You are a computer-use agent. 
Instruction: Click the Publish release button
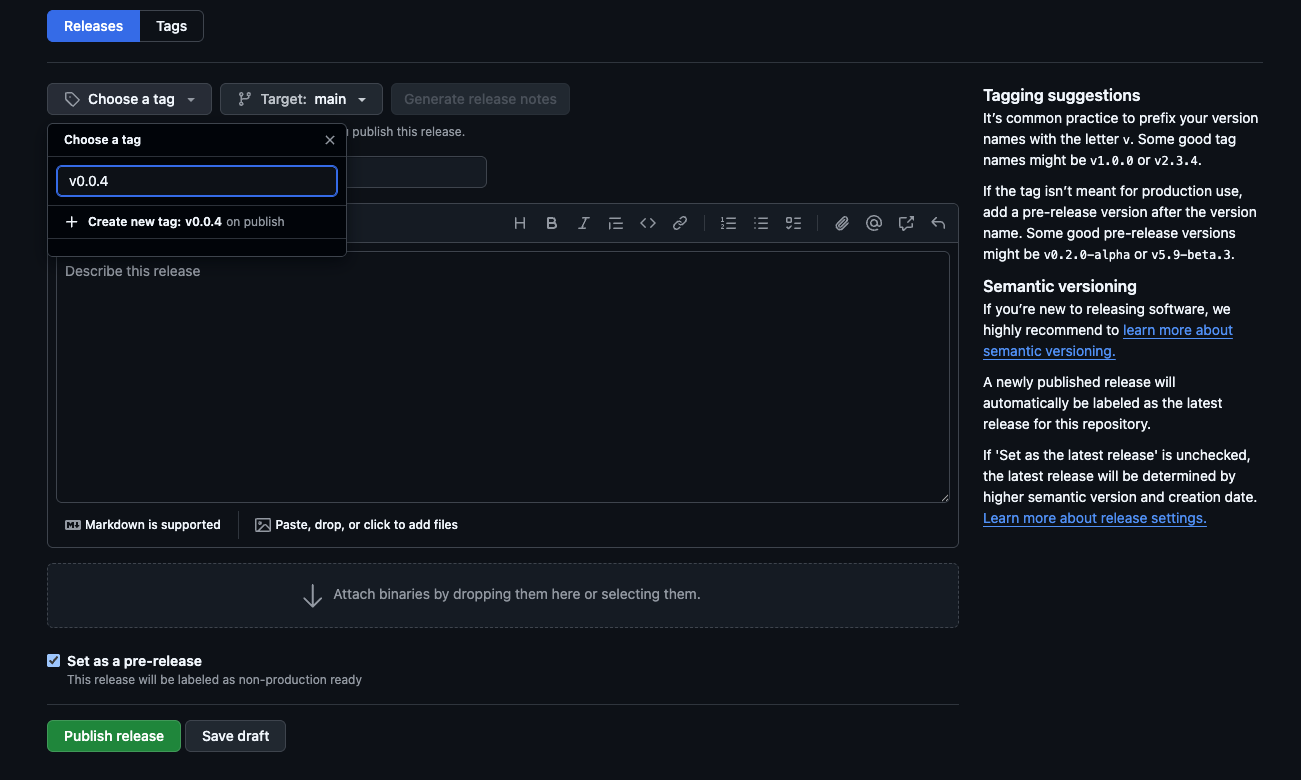coord(114,736)
